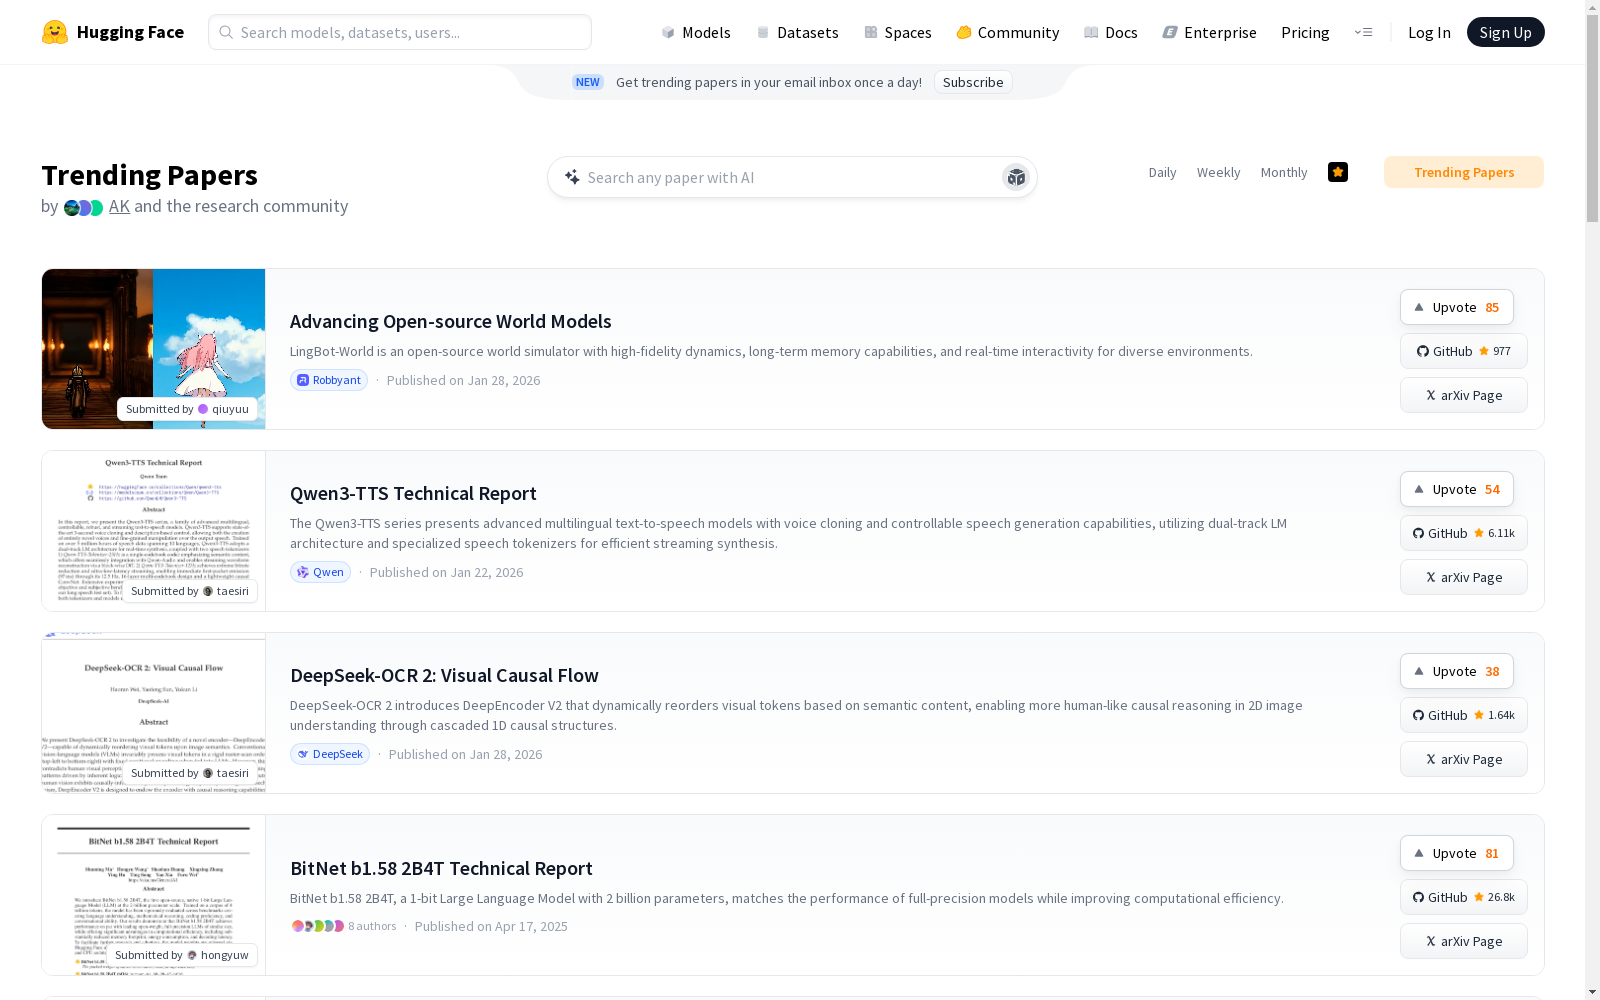Open DeepSeek-OCR 2: Visual Causal Flow title
The image size is (1600, 1000).
[x=444, y=675]
